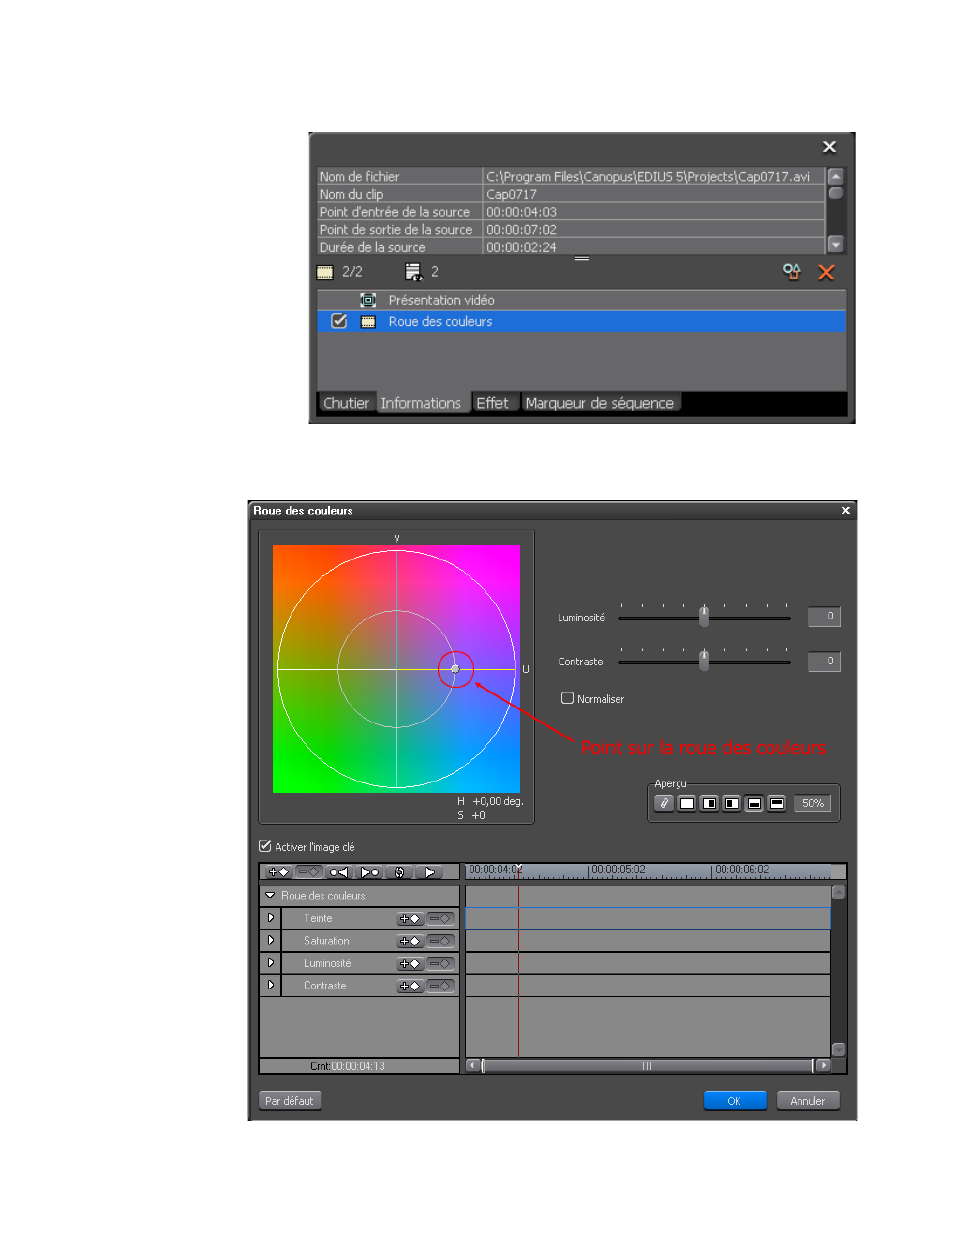Click the horizontal timeline right scroll arrow
Viewport: 954px width, 1235px height.
coord(824,1065)
